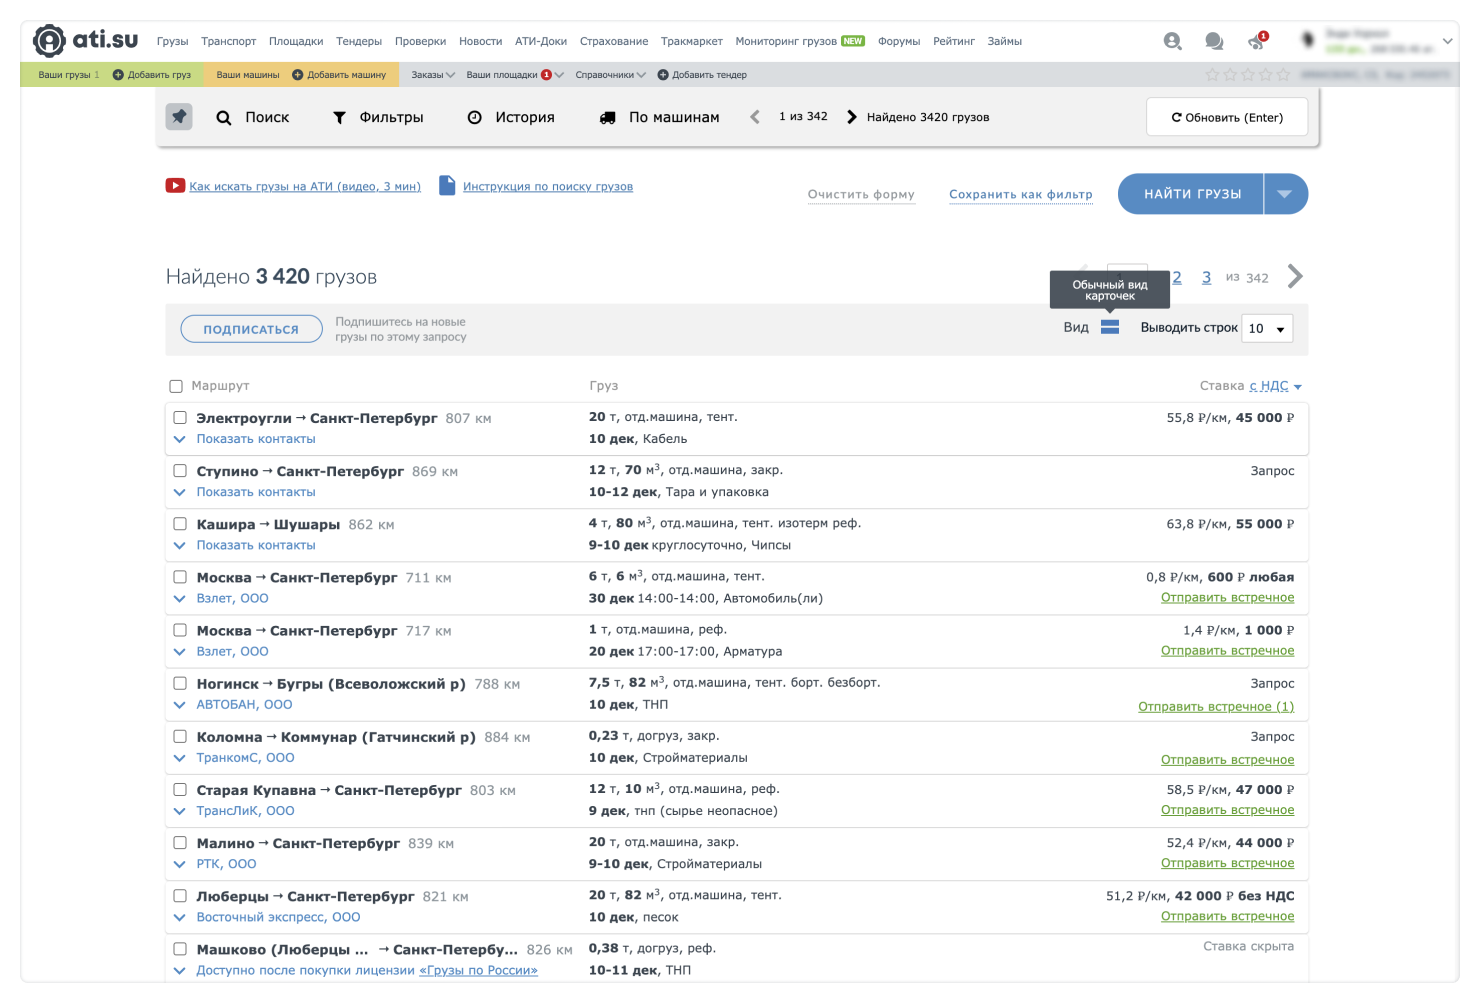Open the Фильтры tab

378,117
